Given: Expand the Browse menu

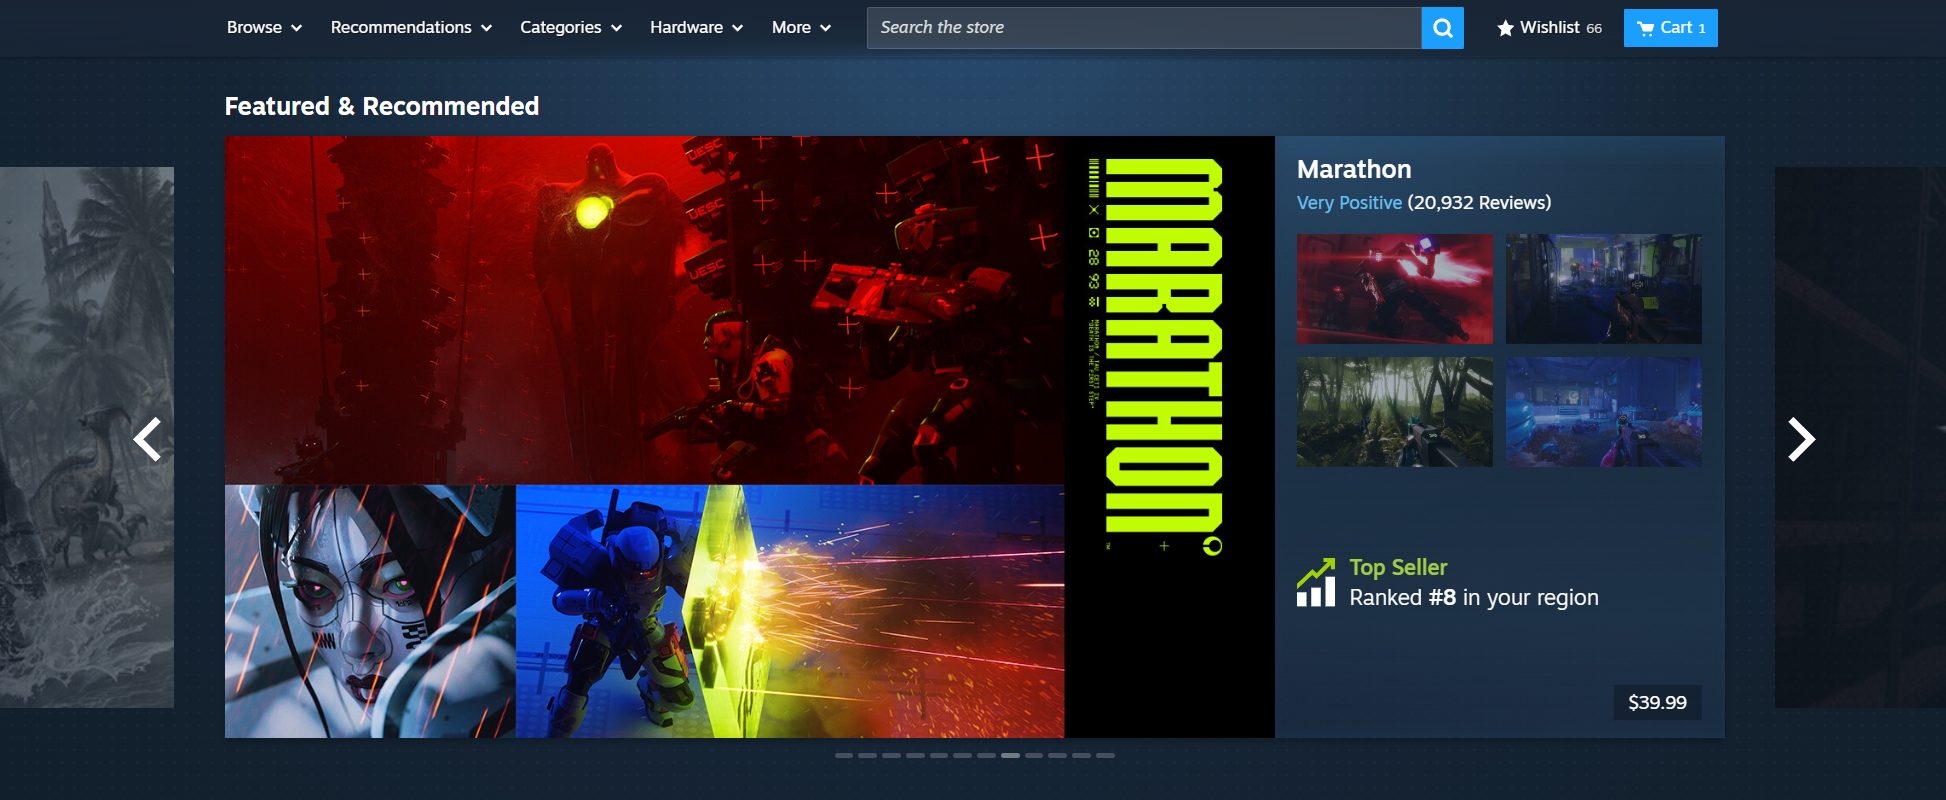Looking at the screenshot, I should 264,28.
